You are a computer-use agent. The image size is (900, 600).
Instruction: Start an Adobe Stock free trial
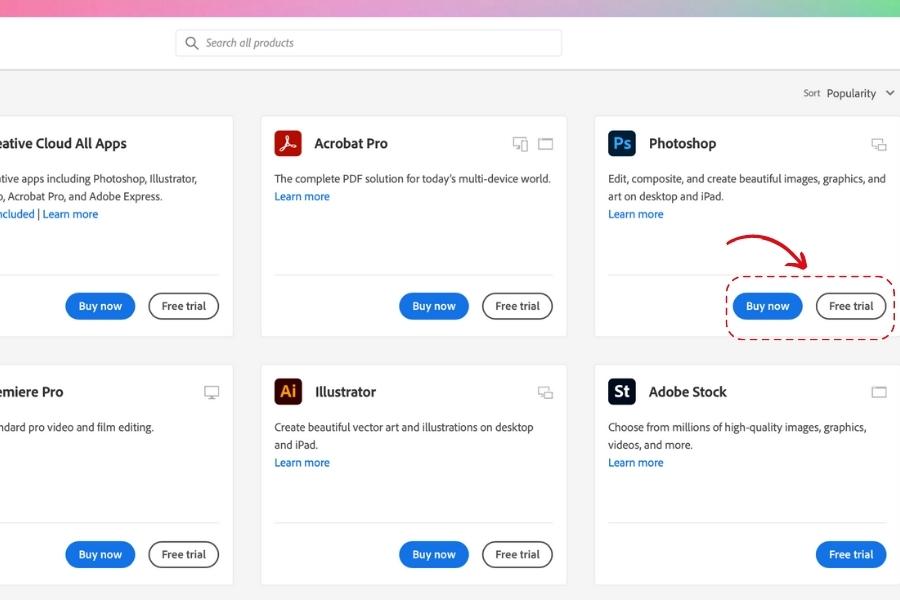tap(851, 554)
